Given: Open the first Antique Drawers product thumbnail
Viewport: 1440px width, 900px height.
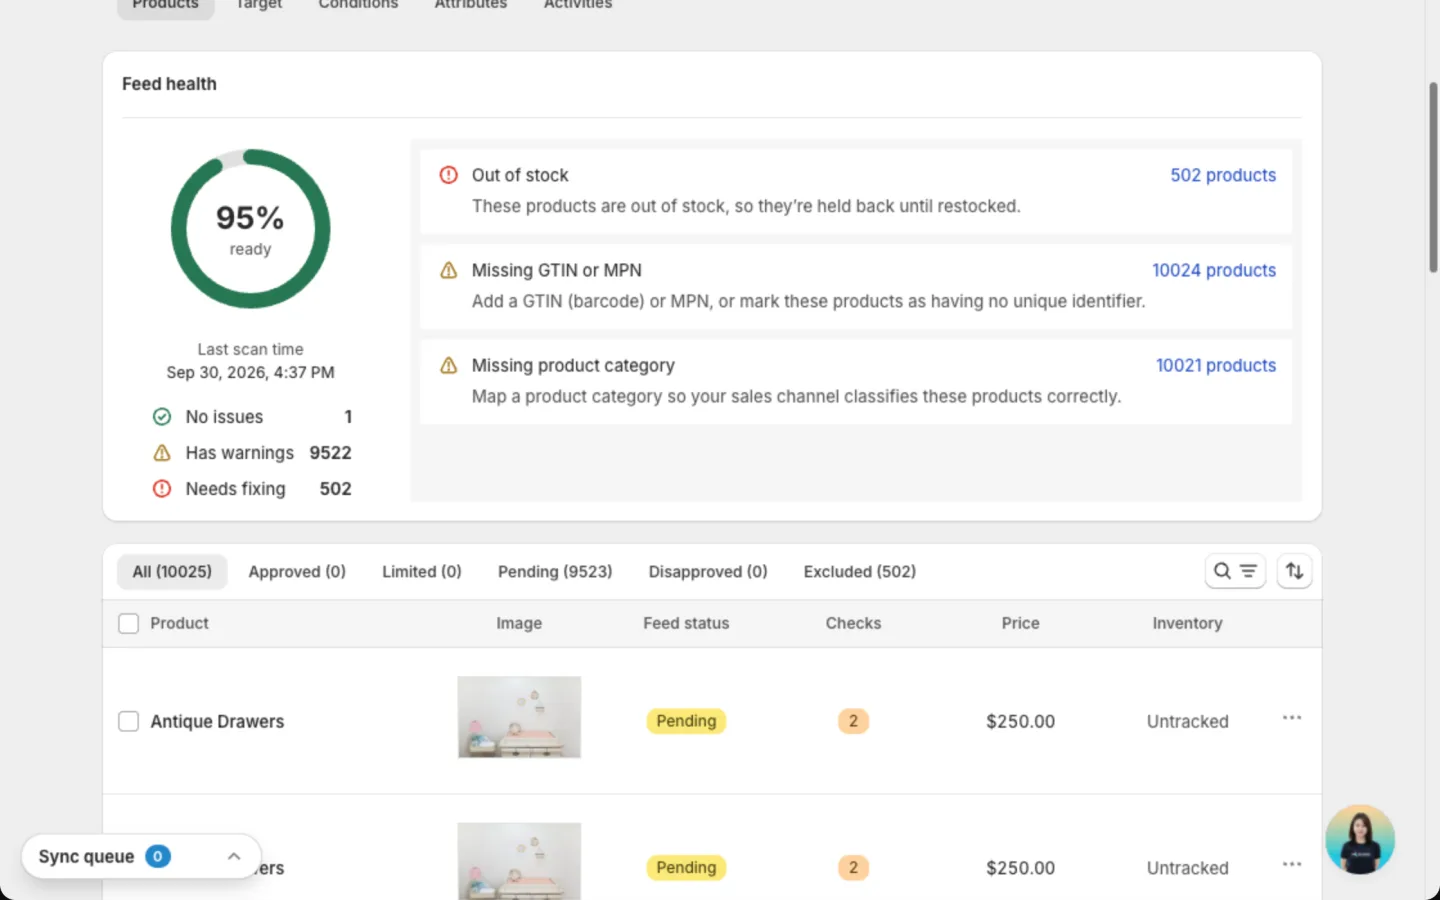Looking at the screenshot, I should click(519, 717).
